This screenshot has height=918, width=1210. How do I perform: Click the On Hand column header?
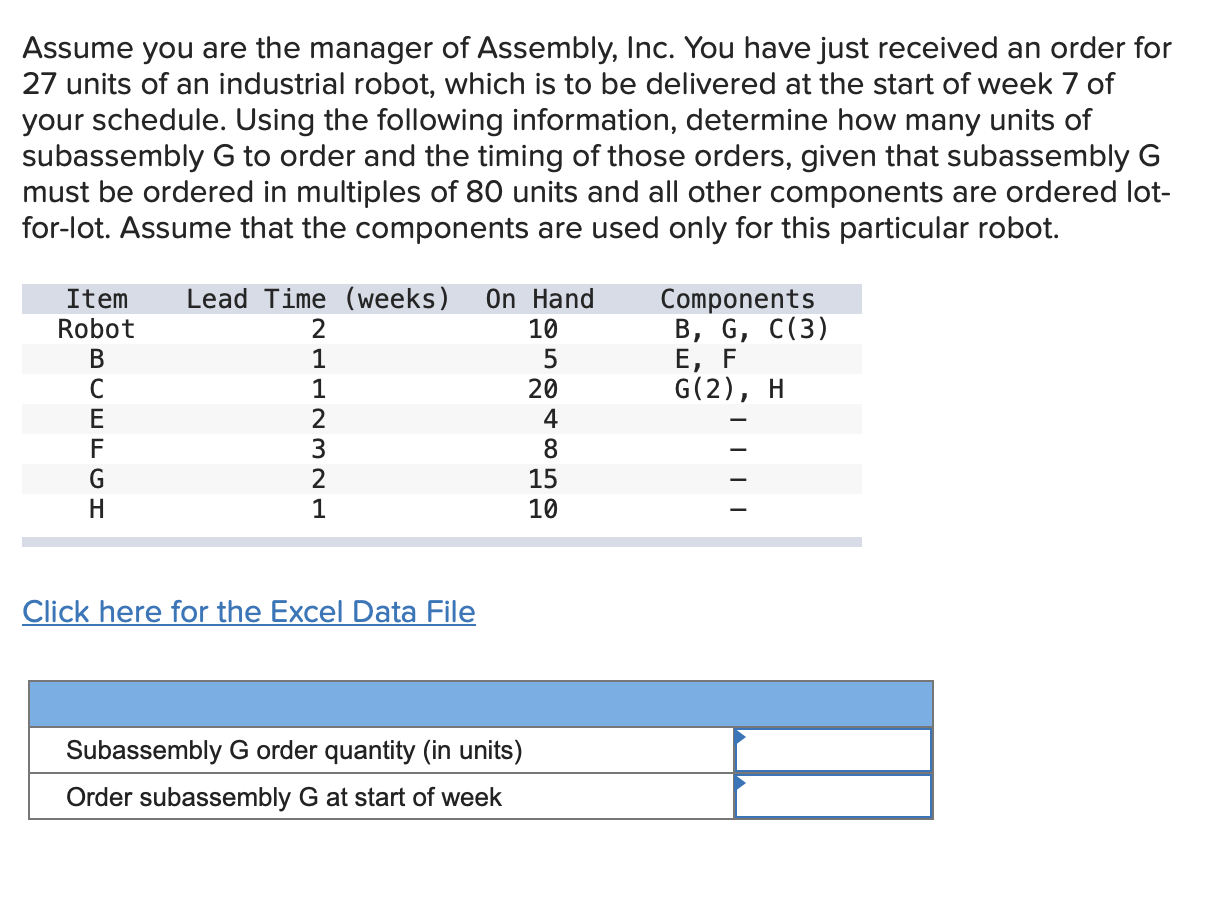tap(539, 298)
